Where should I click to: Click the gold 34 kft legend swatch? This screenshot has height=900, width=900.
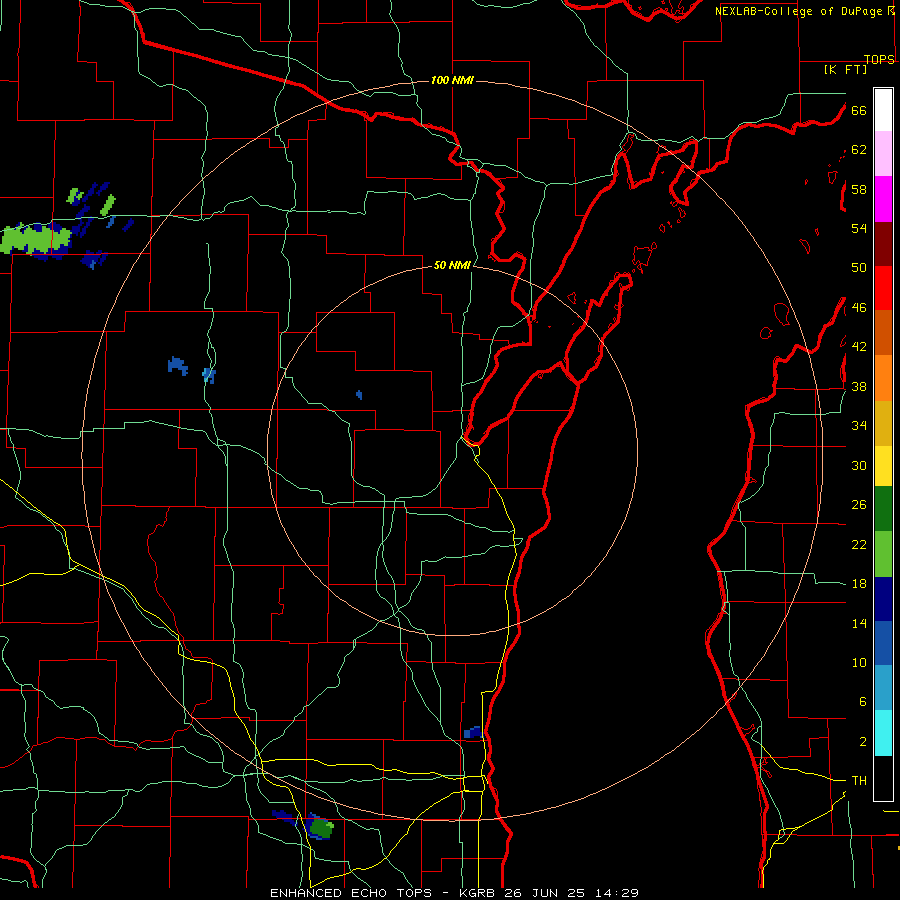coord(883,422)
